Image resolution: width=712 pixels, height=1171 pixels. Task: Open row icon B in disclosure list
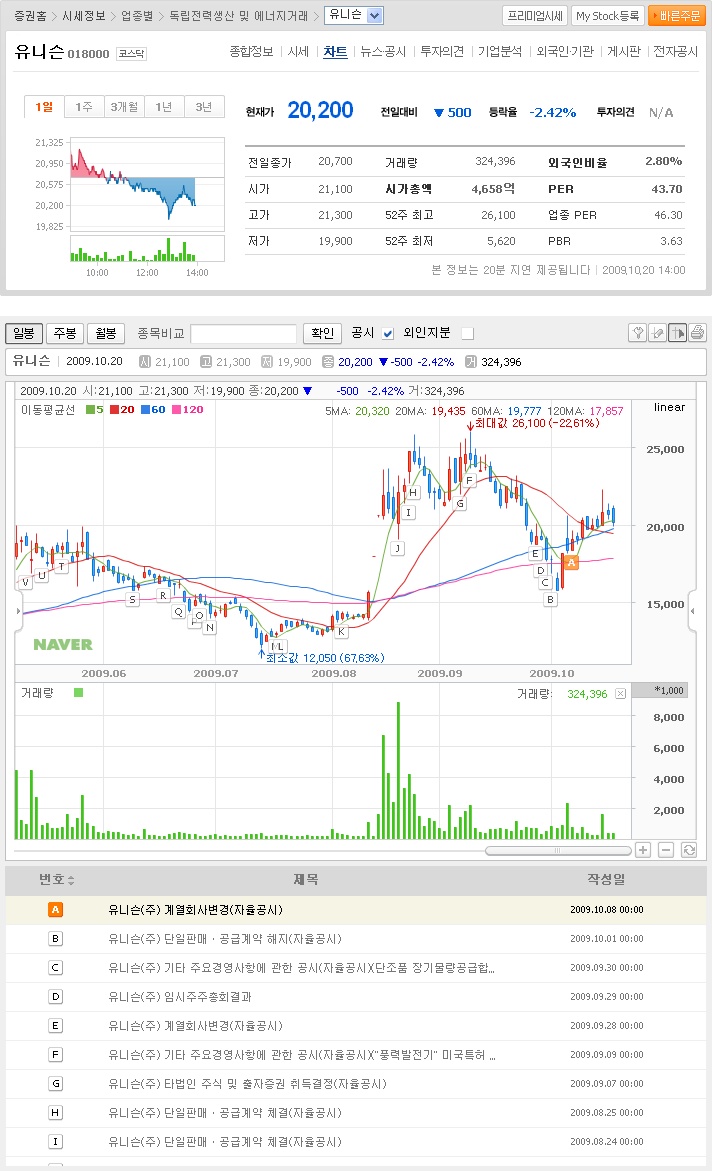55,939
